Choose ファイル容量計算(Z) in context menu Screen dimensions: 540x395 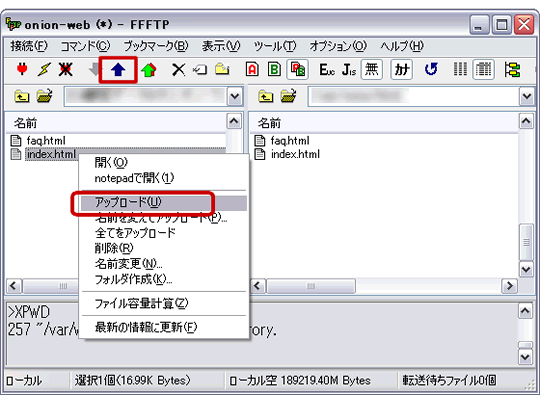pos(164,303)
